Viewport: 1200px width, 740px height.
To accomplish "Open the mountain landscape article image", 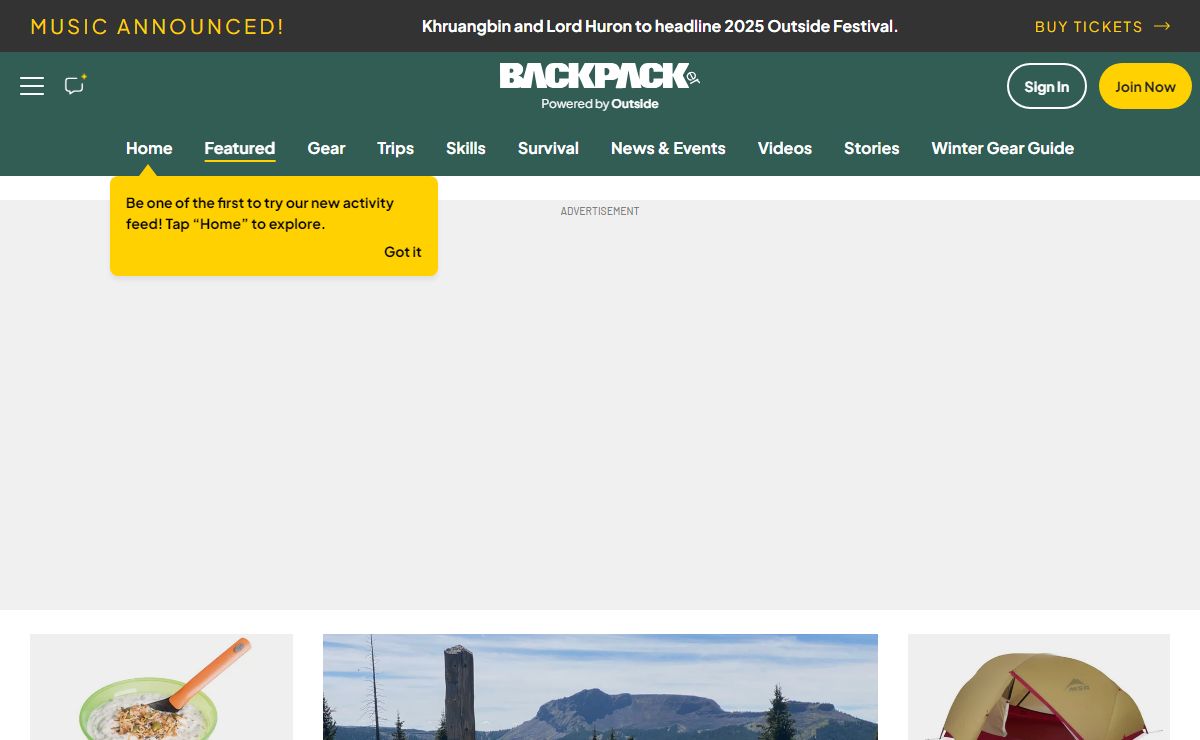I will (600, 688).
